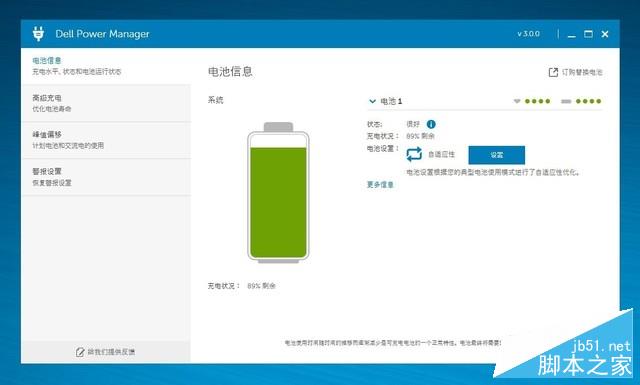The image size is (640, 385).
Task: Click the 恢复警报设置 subtitle
Action: 52,183
